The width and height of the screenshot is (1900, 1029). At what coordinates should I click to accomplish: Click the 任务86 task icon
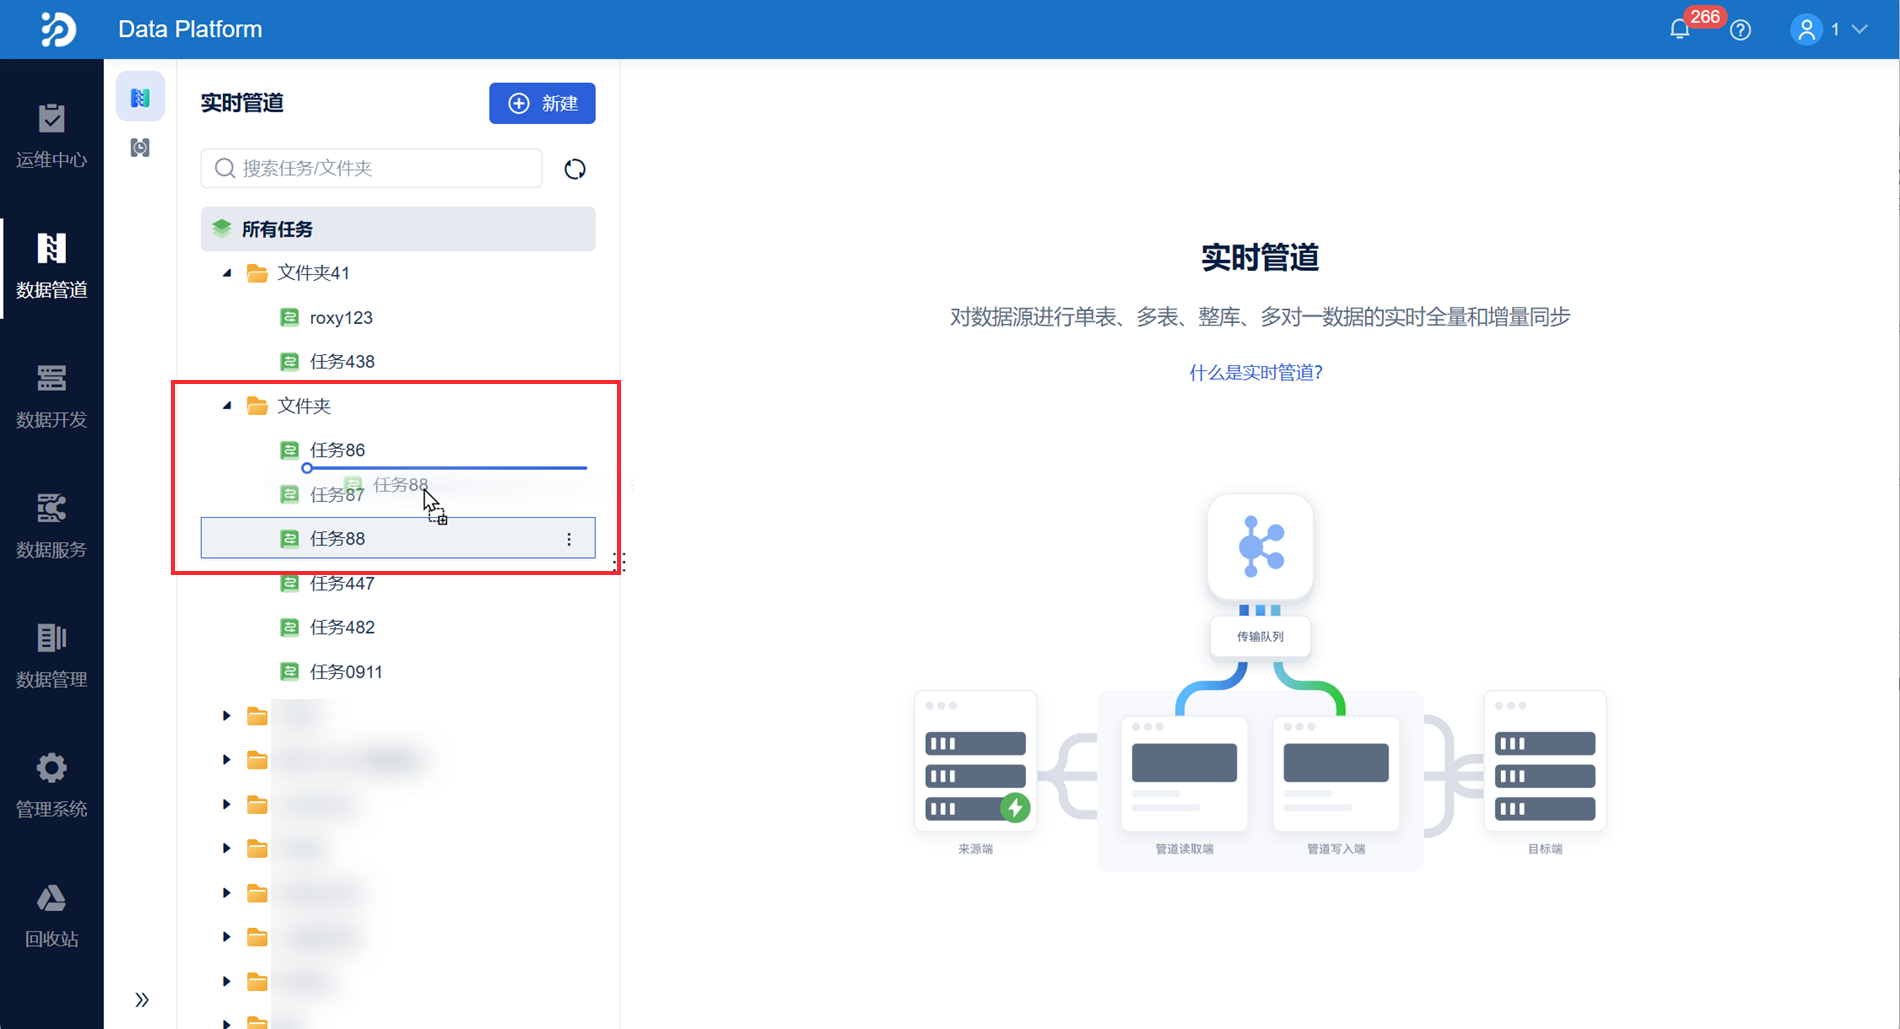289,450
